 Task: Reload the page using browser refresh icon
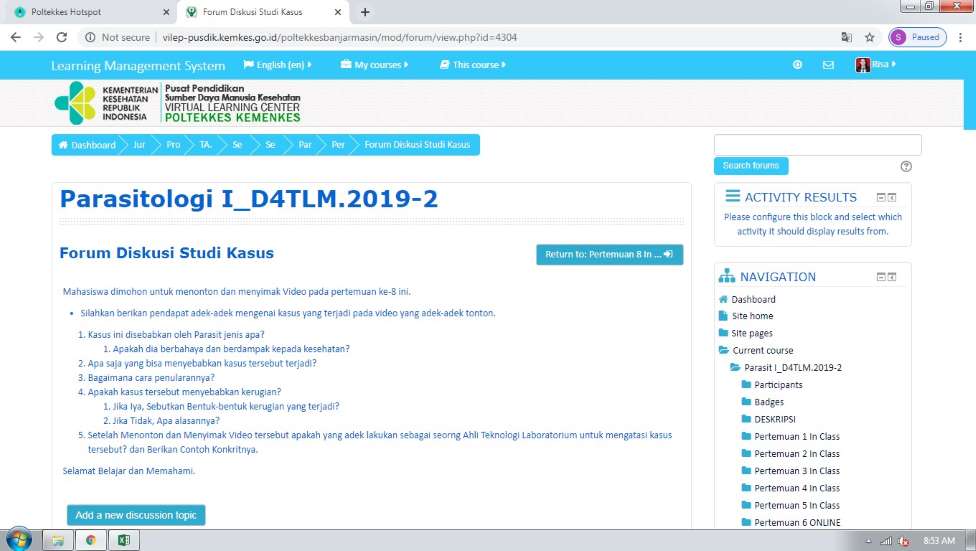tap(62, 37)
